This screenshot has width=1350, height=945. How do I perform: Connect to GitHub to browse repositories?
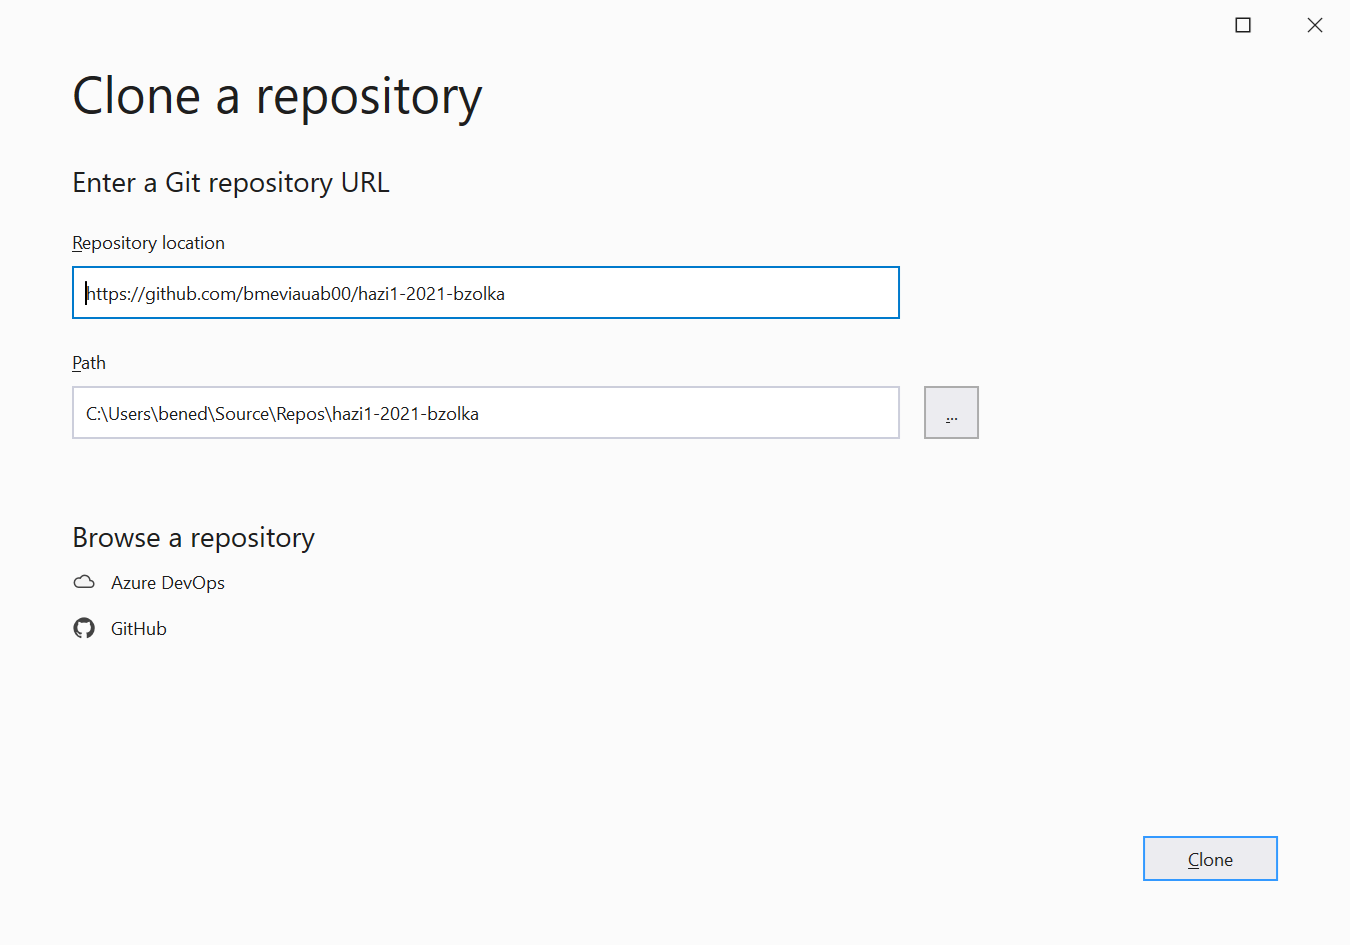(x=138, y=628)
